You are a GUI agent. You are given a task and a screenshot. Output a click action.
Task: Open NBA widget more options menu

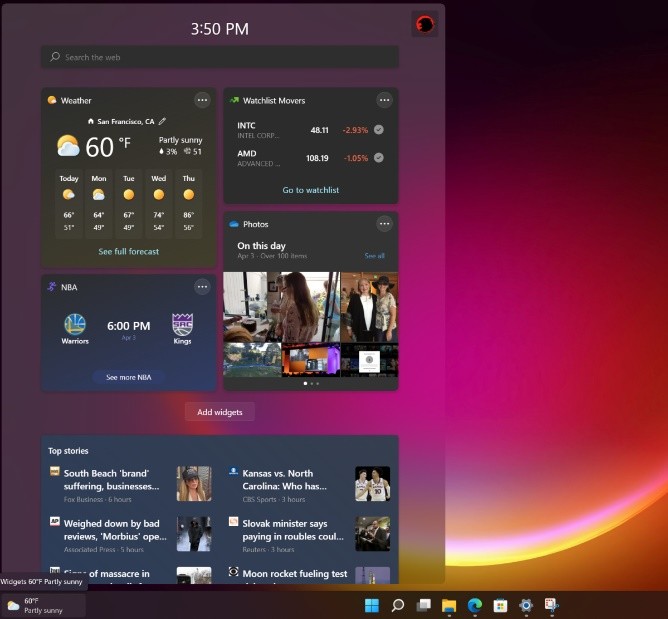pos(202,287)
